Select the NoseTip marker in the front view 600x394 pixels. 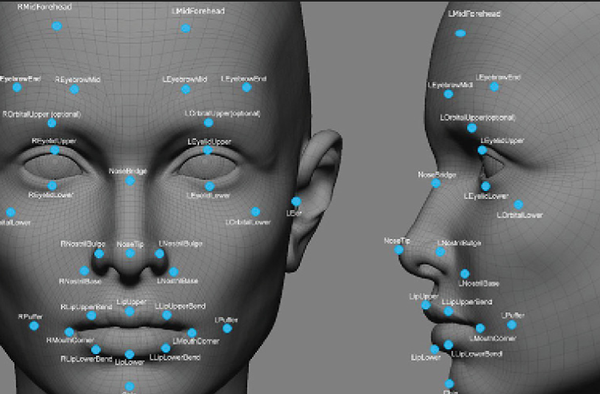[x=130, y=253]
